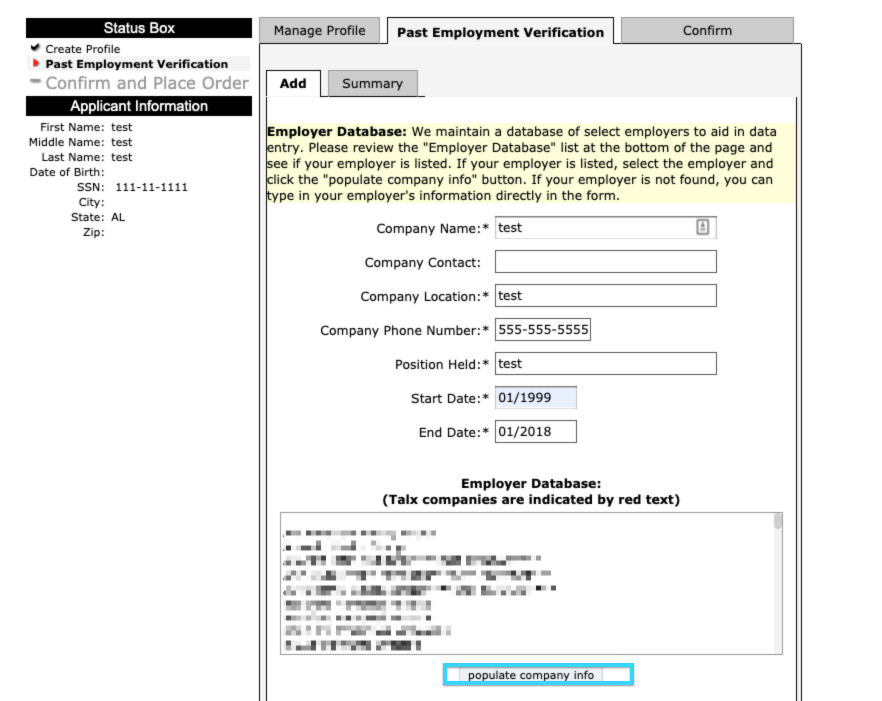Focus the Position Held text box
The image size is (882, 701).
[606, 363]
